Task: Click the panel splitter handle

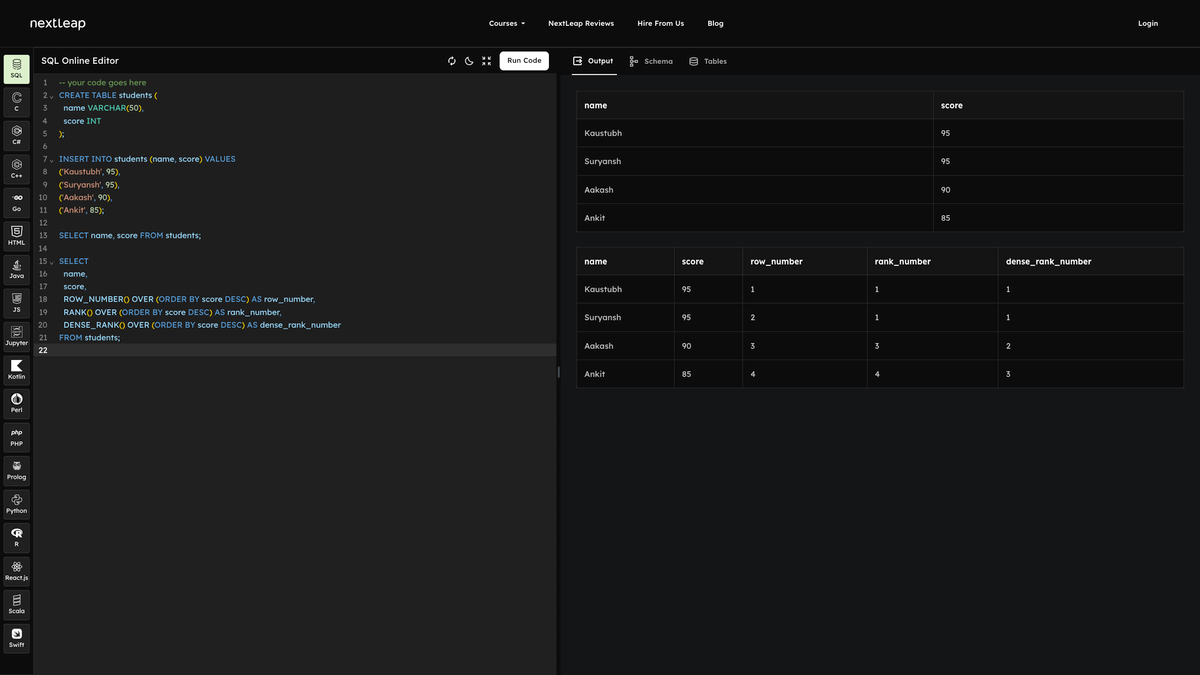Action: coord(558,372)
